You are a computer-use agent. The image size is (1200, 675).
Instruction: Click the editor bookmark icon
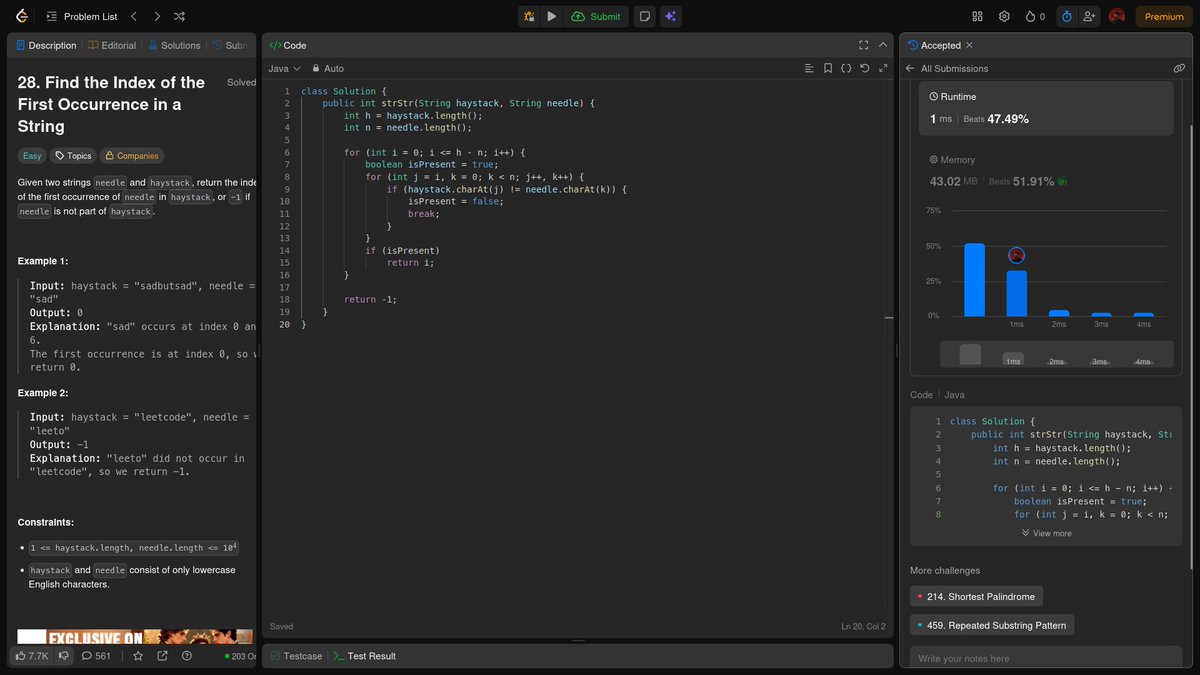828,68
